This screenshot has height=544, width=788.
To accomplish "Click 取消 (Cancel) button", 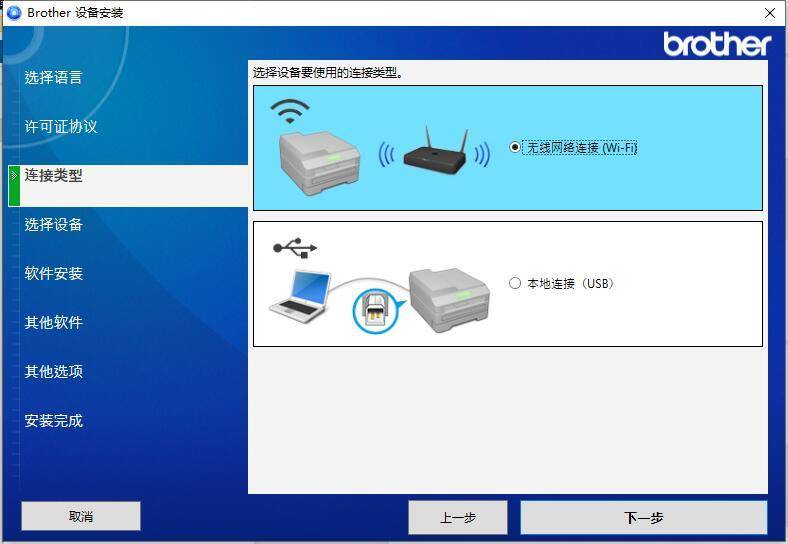I will (x=81, y=516).
